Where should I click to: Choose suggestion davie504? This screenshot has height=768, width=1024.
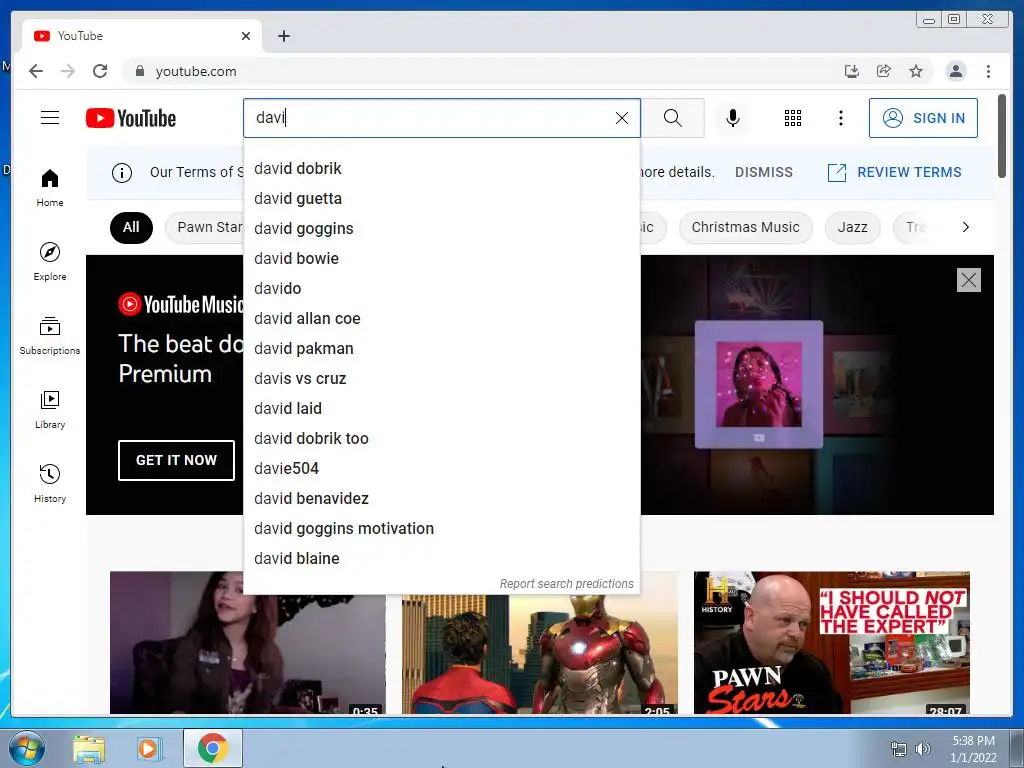click(441, 469)
